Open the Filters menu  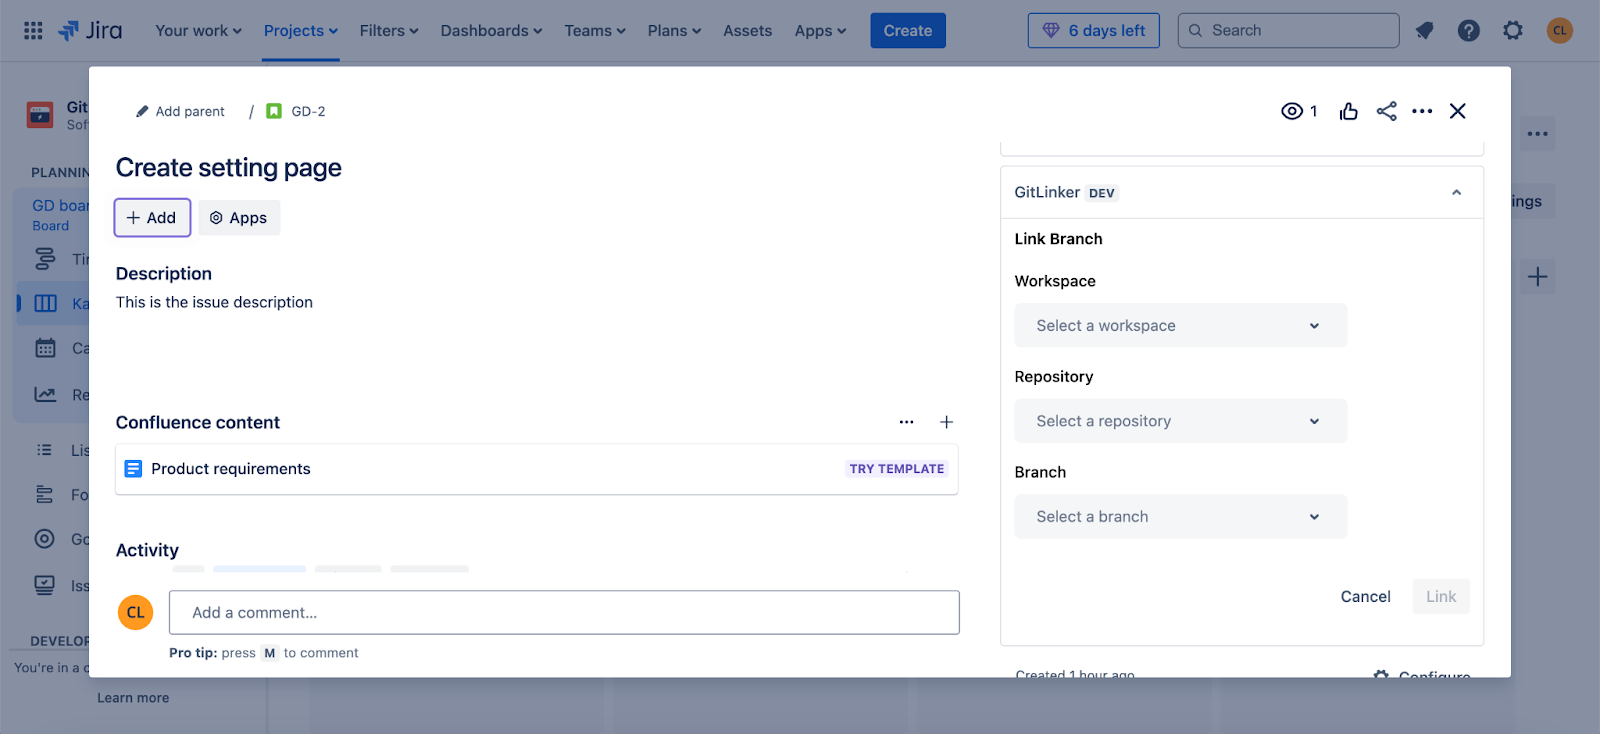click(x=389, y=31)
